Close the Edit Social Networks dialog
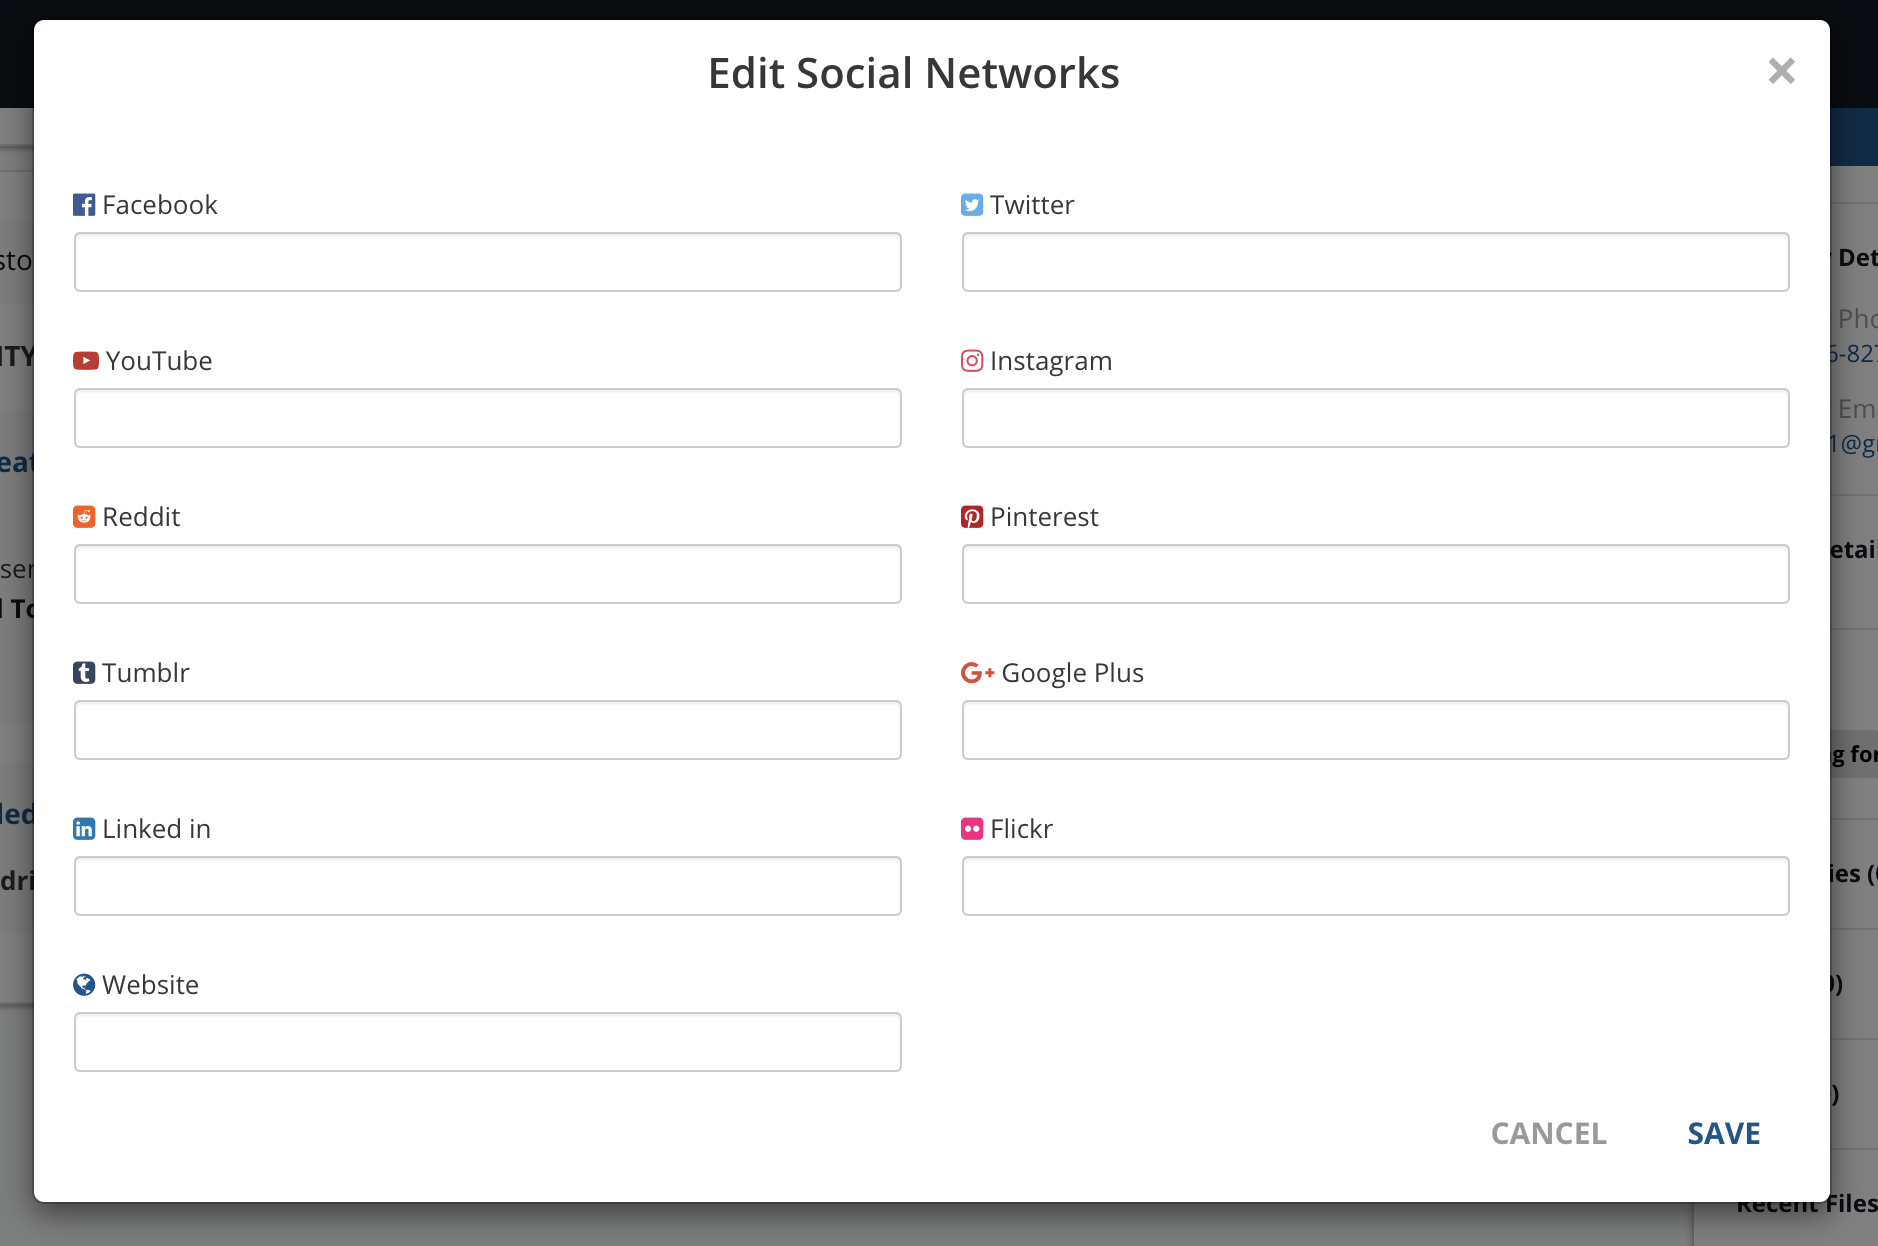 pyautogui.click(x=1782, y=71)
